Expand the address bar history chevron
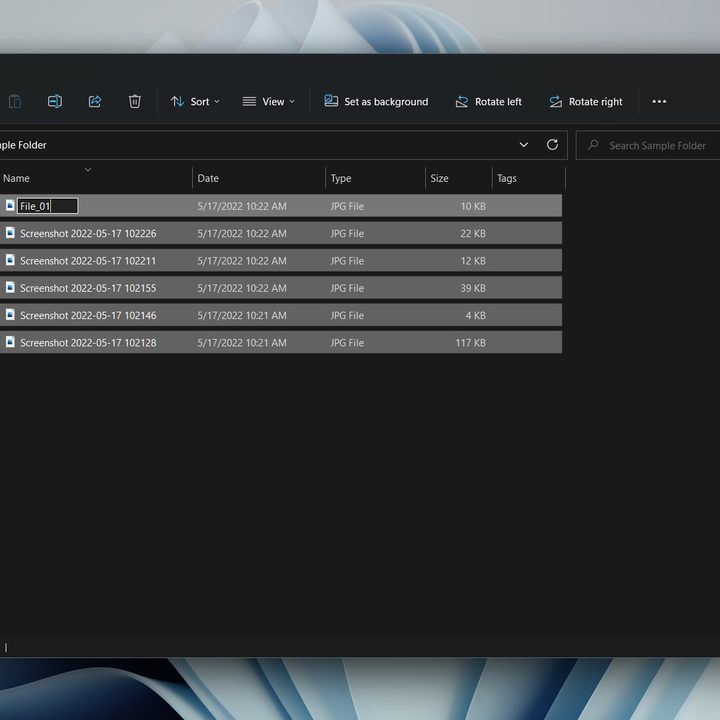The width and height of the screenshot is (720, 720). (523, 145)
